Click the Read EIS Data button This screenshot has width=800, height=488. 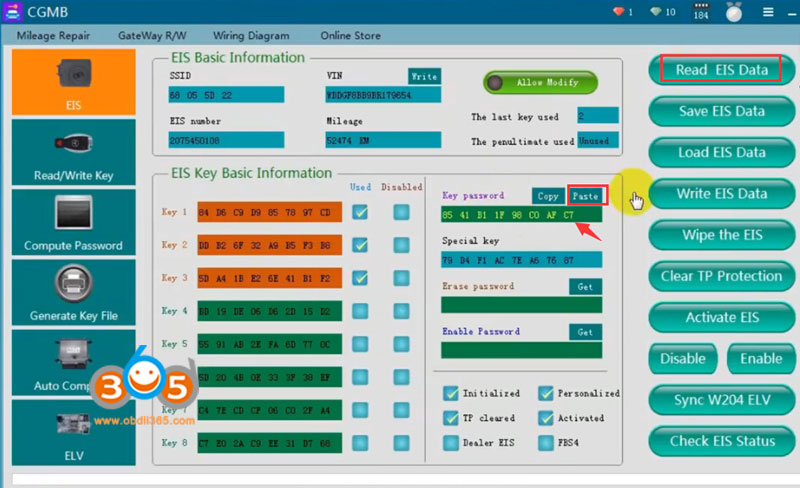pos(721,70)
